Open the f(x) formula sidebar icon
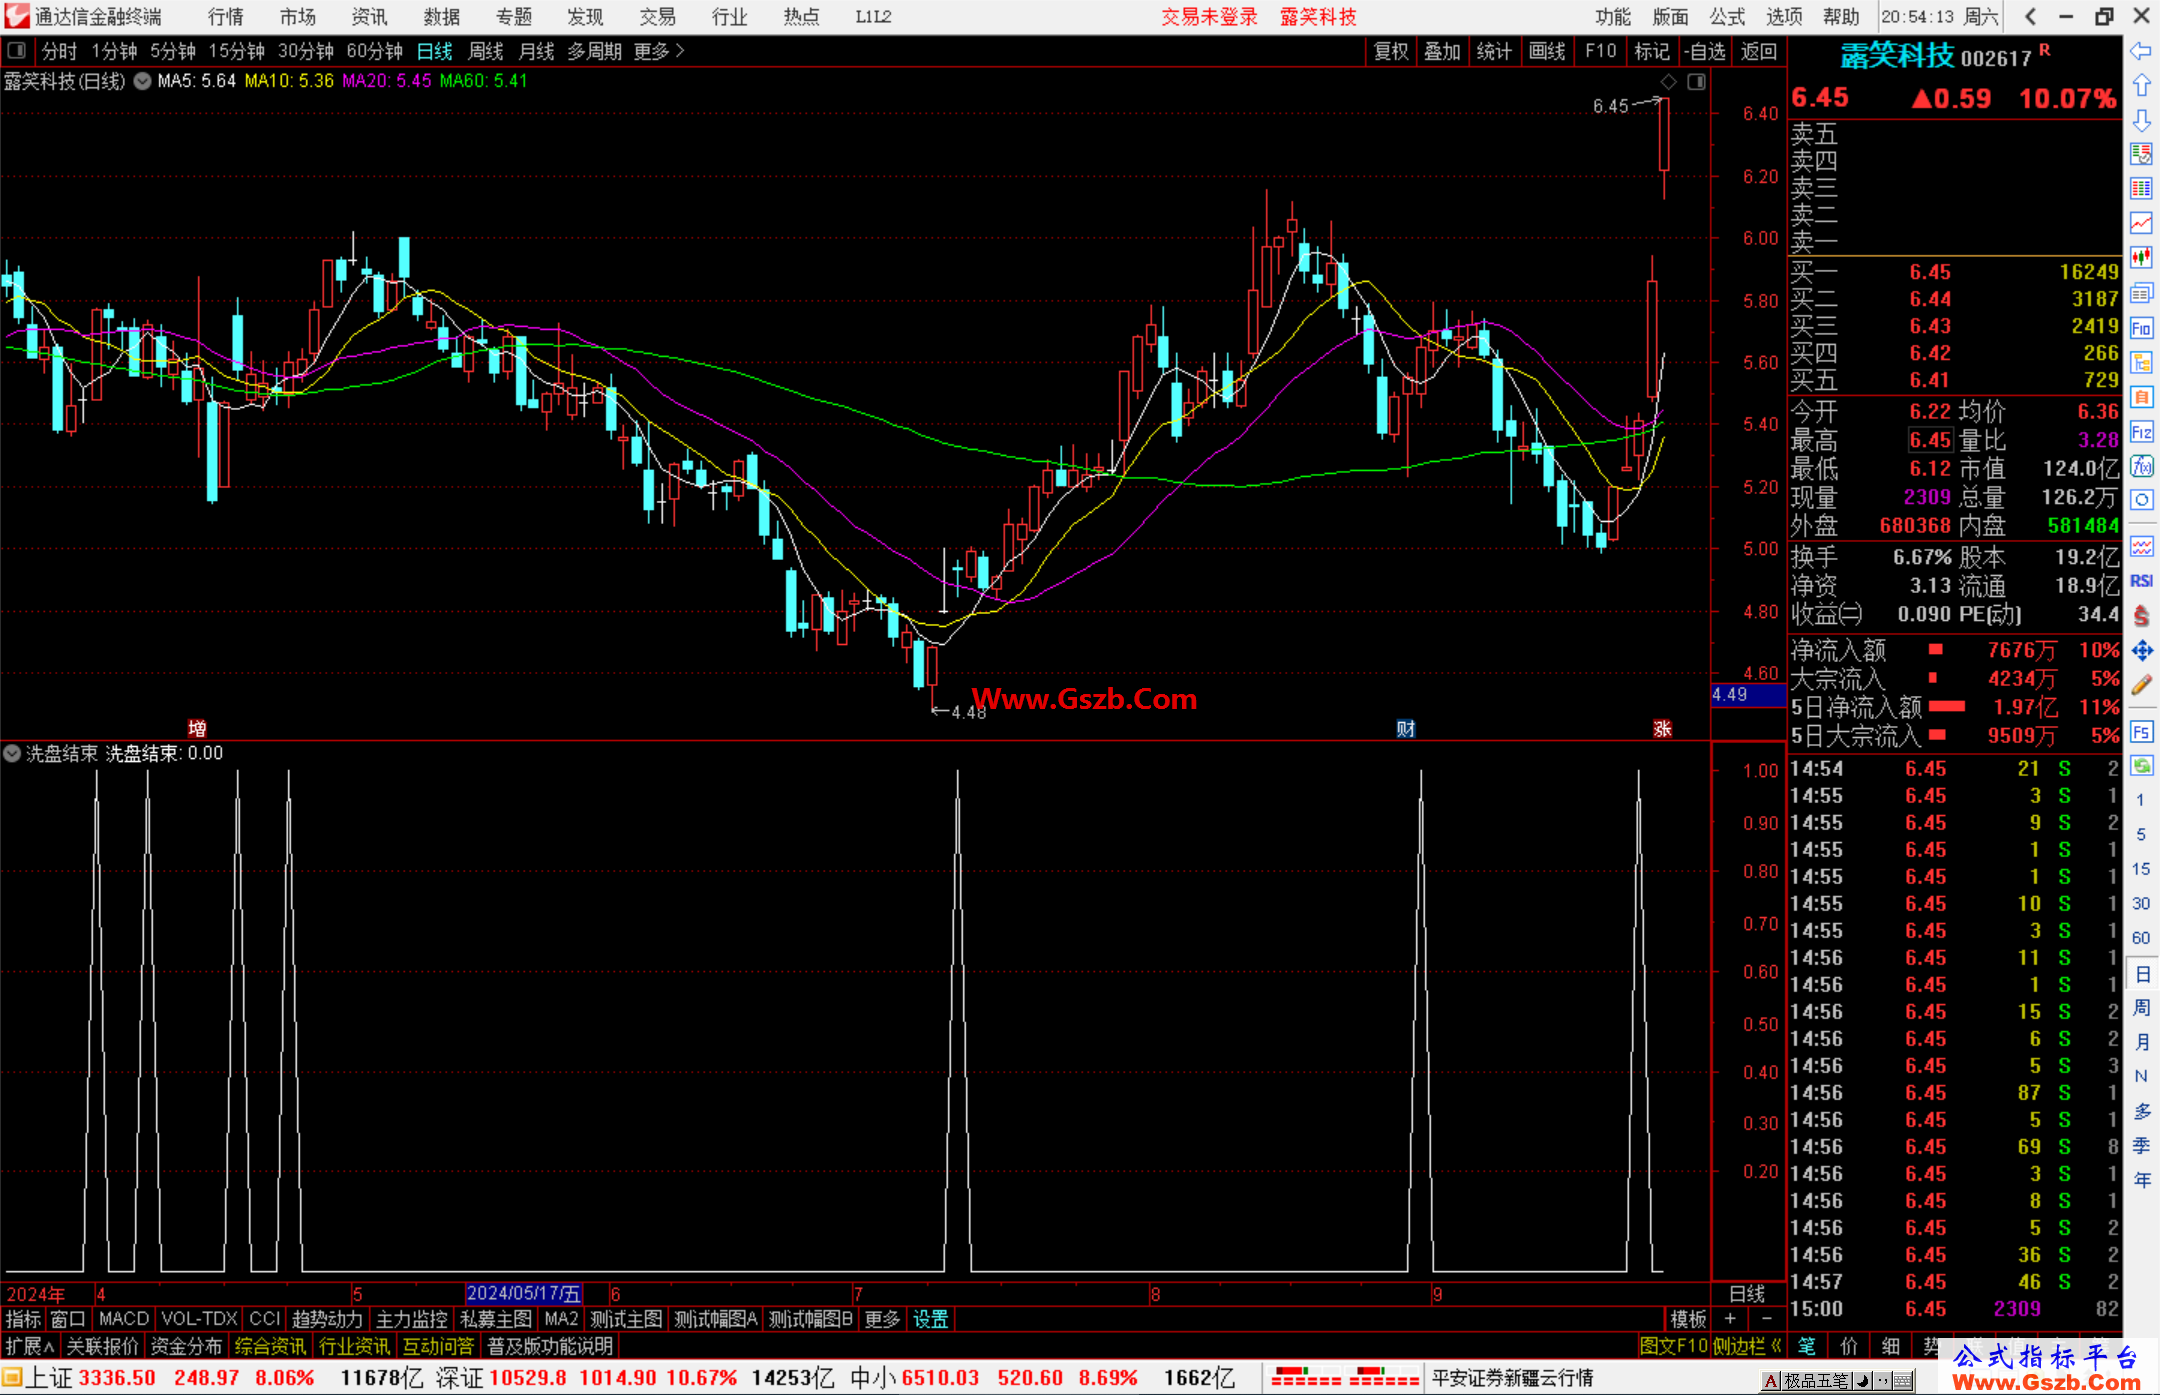 point(2141,466)
